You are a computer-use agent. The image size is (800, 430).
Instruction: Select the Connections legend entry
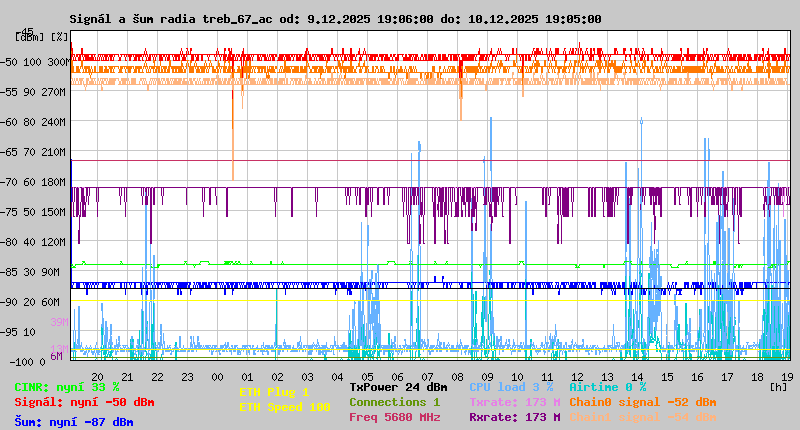pyautogui.click(x=394, y=402)
